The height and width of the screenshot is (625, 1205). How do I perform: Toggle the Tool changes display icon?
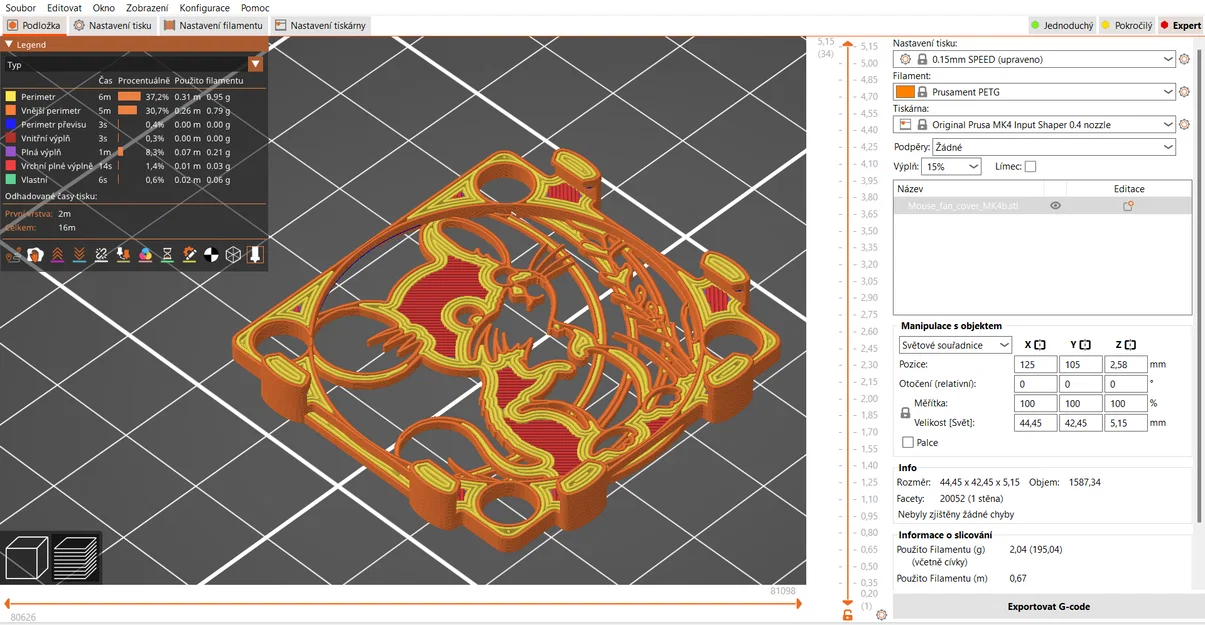(x=124, y=255)
